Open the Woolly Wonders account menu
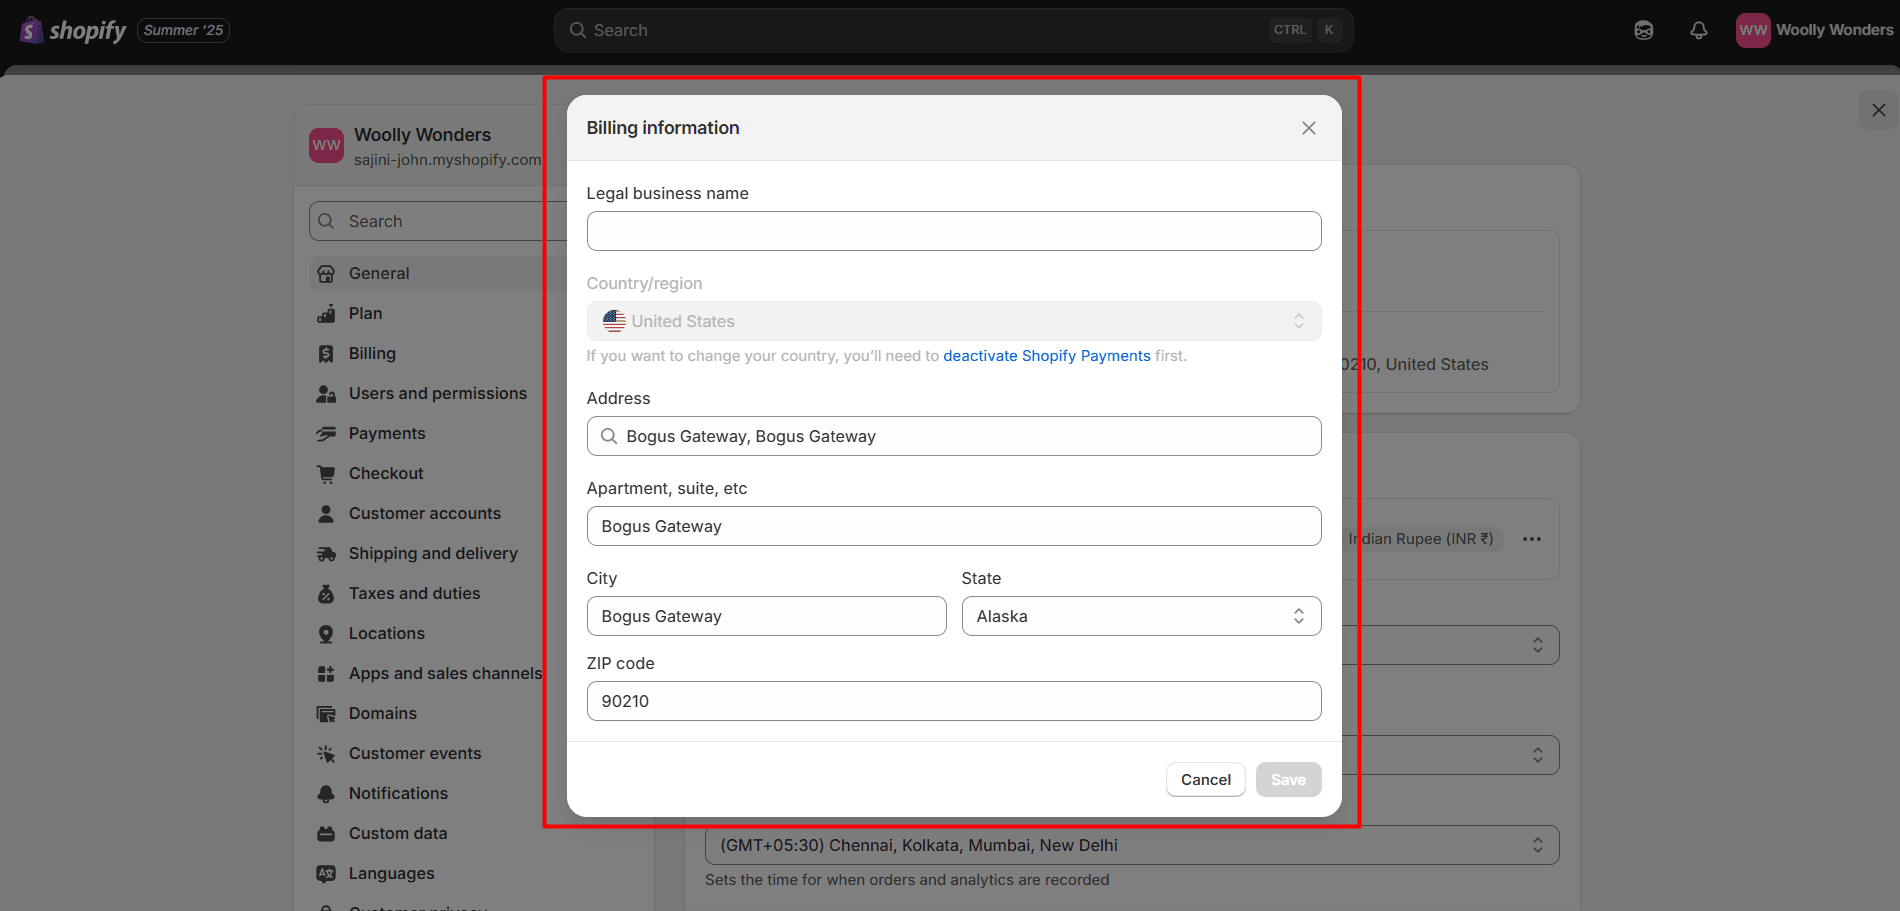 click(x=1815, y=30)
